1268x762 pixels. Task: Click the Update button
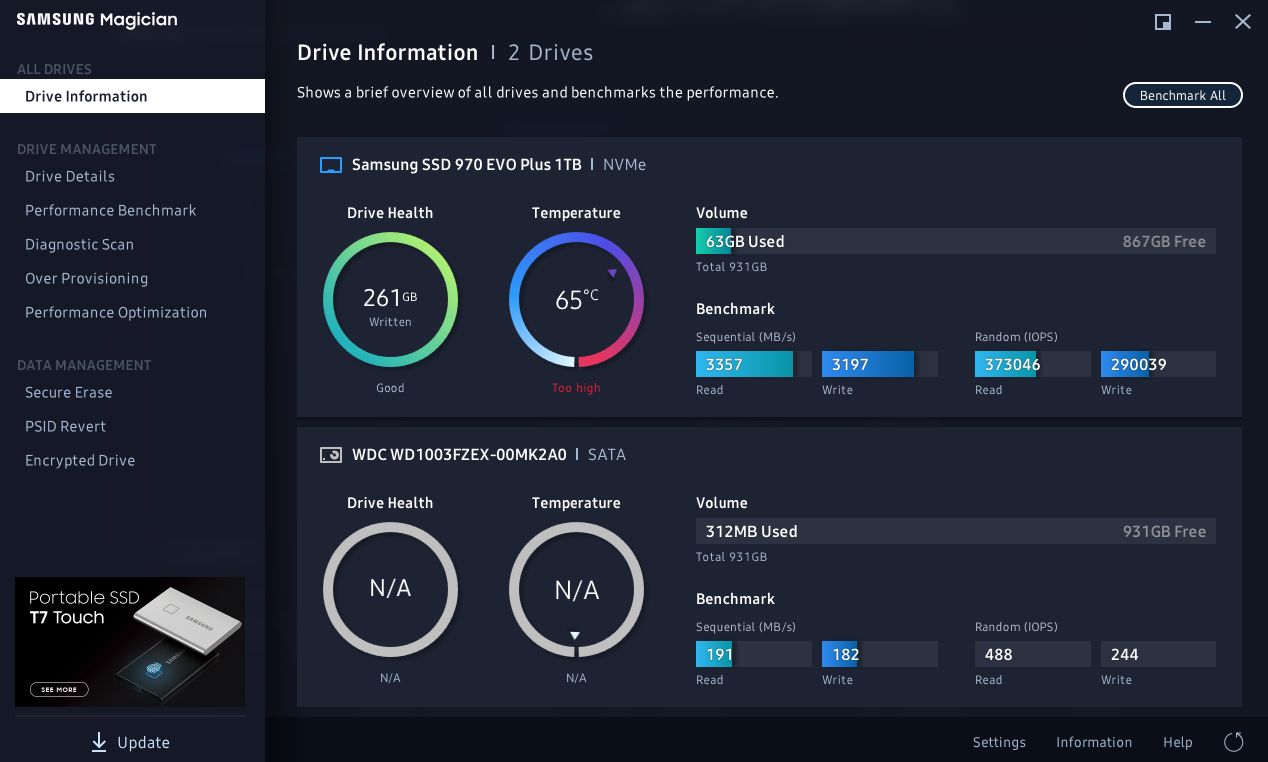[130, 742]
